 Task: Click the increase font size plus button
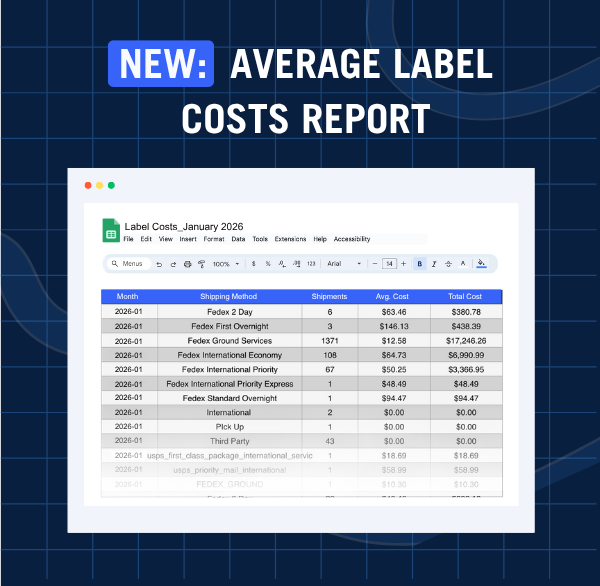point(403,264)
